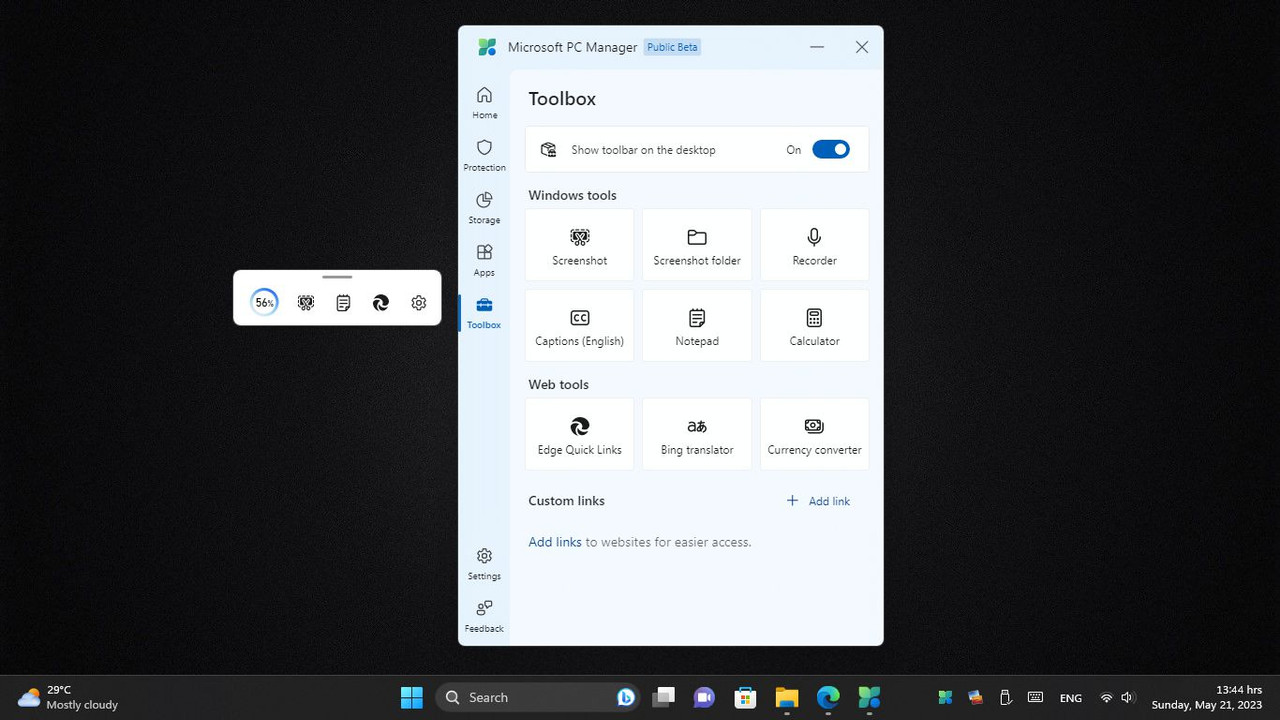Viewport: 1280px width, 720px height.
Task: Open Edge from the desktop toolbar
Action: click(x=381, y=302)
